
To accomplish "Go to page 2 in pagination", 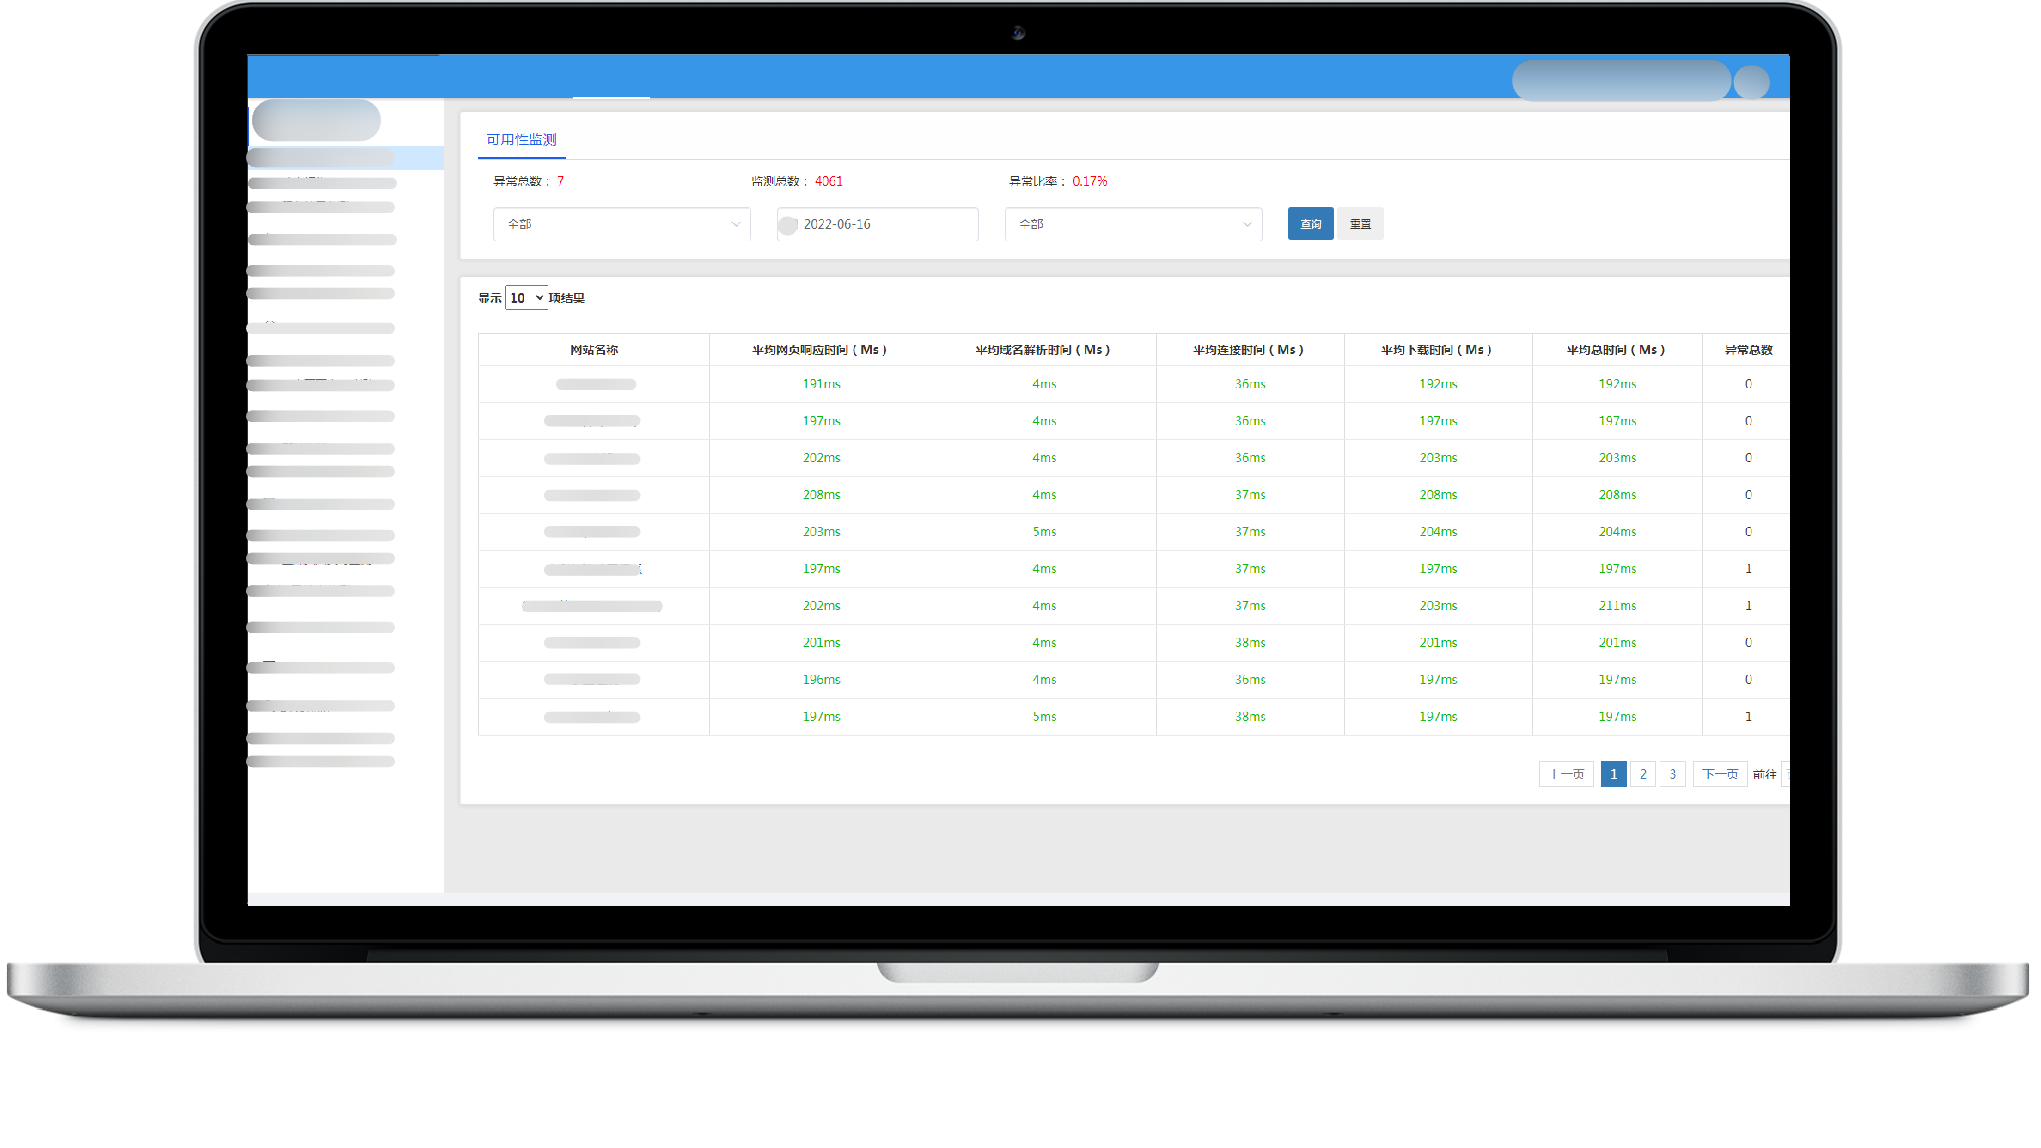I will click(x=1643, y=774).
